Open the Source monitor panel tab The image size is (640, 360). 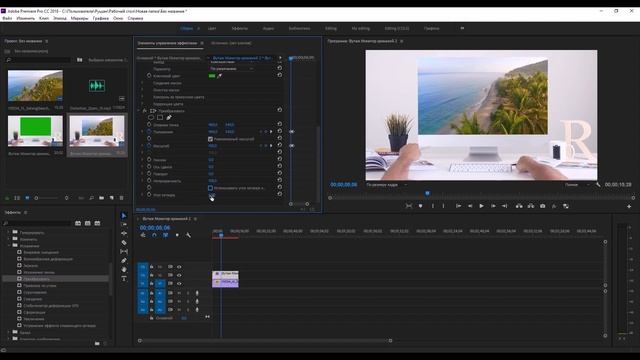pos(231,43)
